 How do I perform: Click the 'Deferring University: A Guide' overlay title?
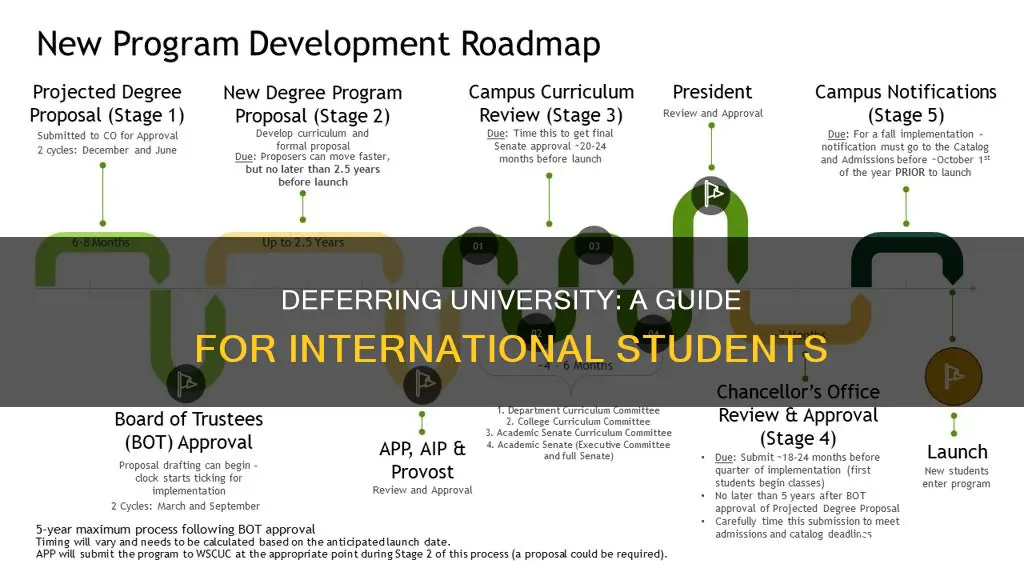point(511,300)
